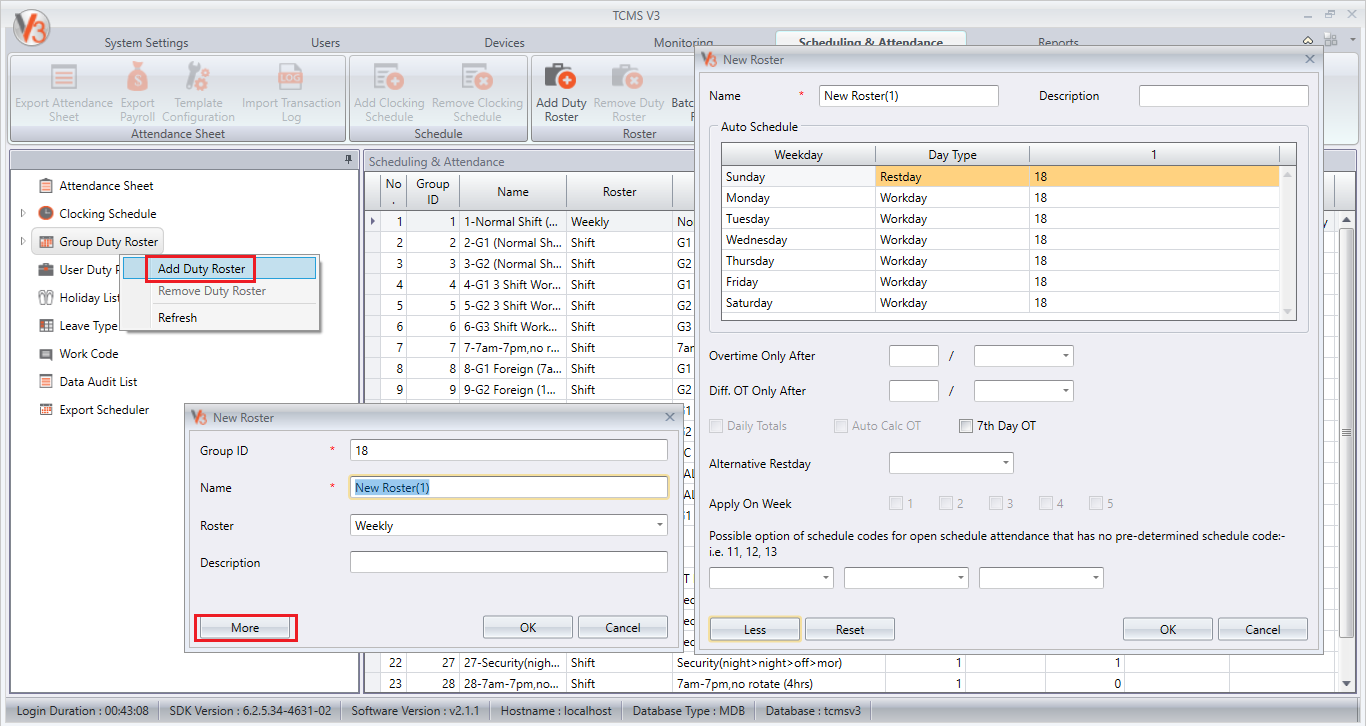Open Attendance Sheet in the sidebar tree
The height and width of the screenshot is (726, 1366).
[x=106, y=186]
